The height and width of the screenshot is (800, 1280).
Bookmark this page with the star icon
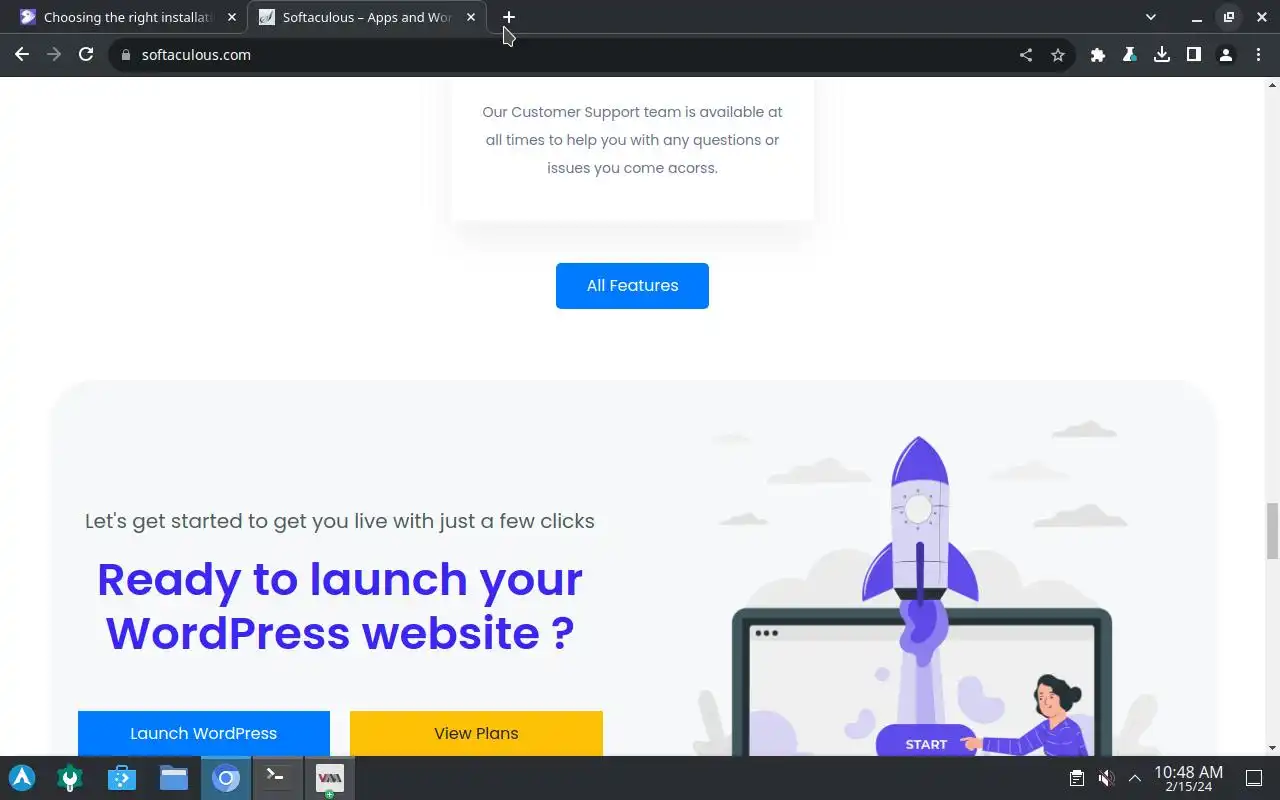click(1058, 55)
